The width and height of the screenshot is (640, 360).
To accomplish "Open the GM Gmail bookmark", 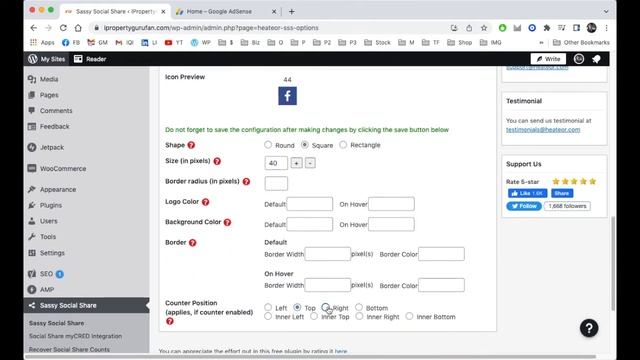I will [97, 42].
